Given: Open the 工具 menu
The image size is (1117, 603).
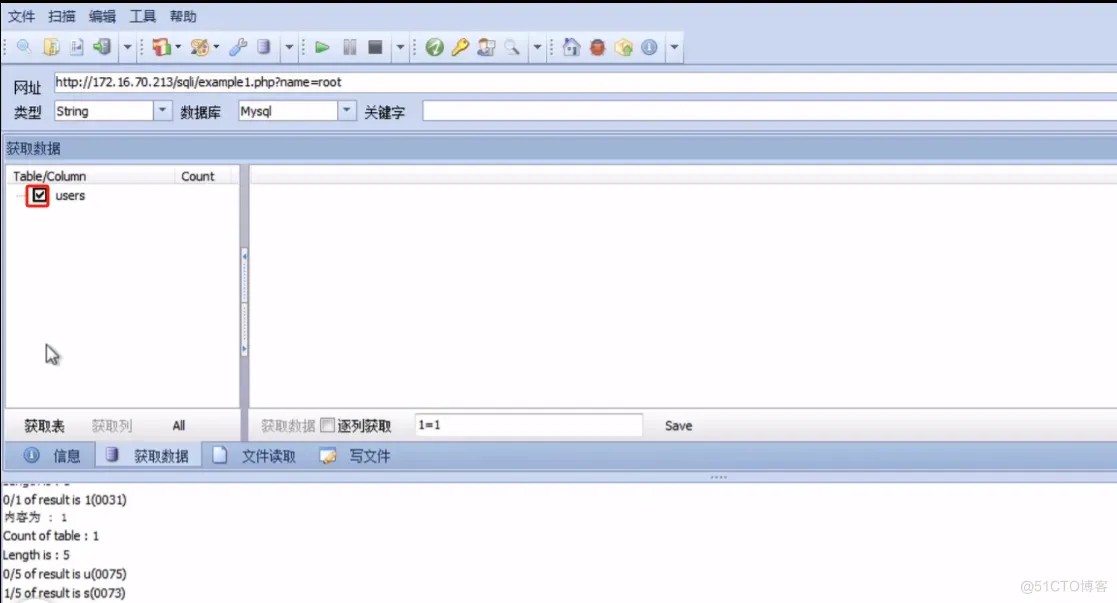Looking at the screenshot, I should pos(142,16).
